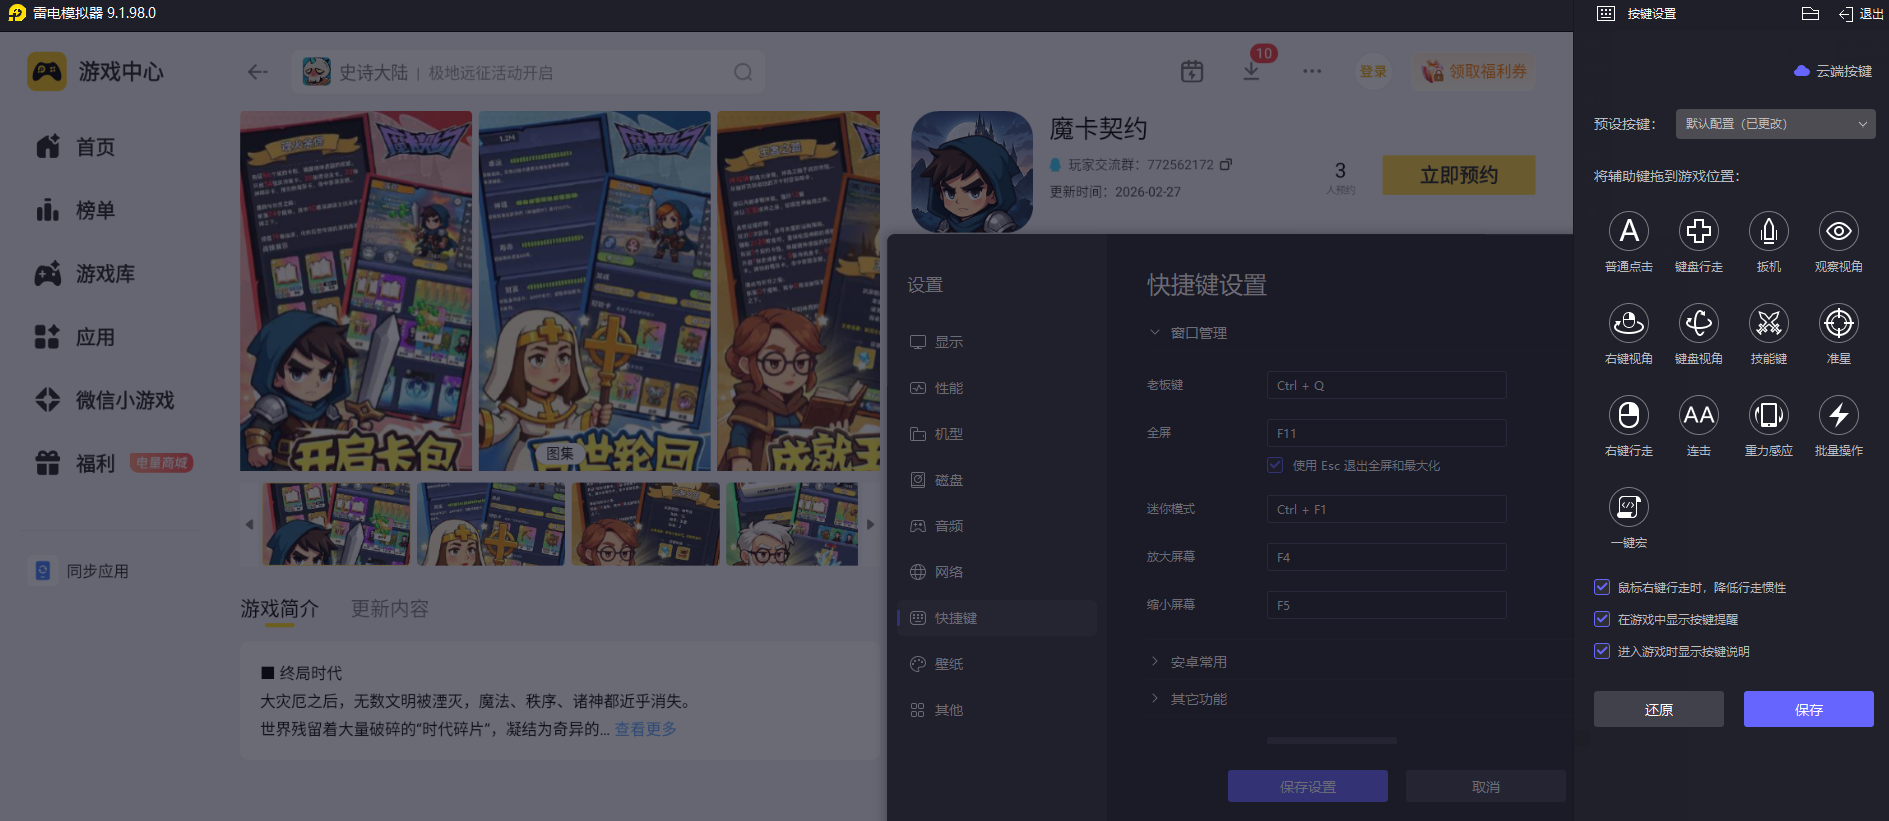Edit the 全屏 F11 shortcut field
Screen dimensions: 1889x821
pyautogui.click(x=1386, y=433)
